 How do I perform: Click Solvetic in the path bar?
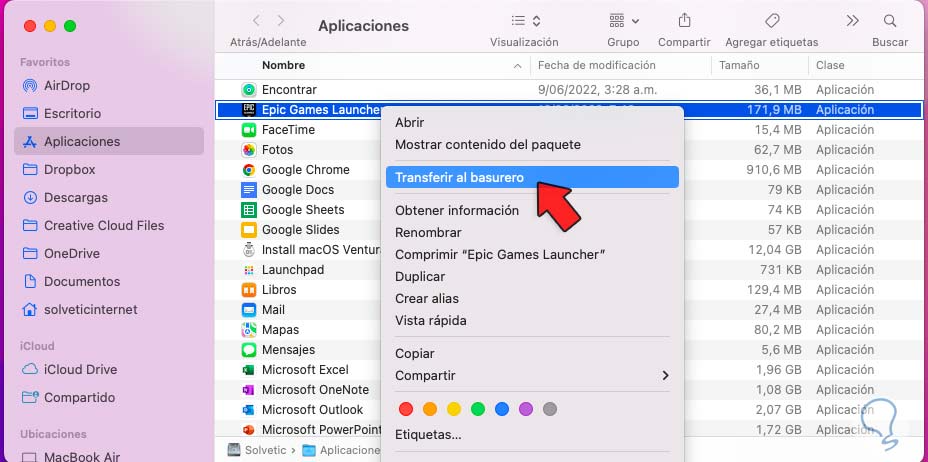click(x=257, y=450)
